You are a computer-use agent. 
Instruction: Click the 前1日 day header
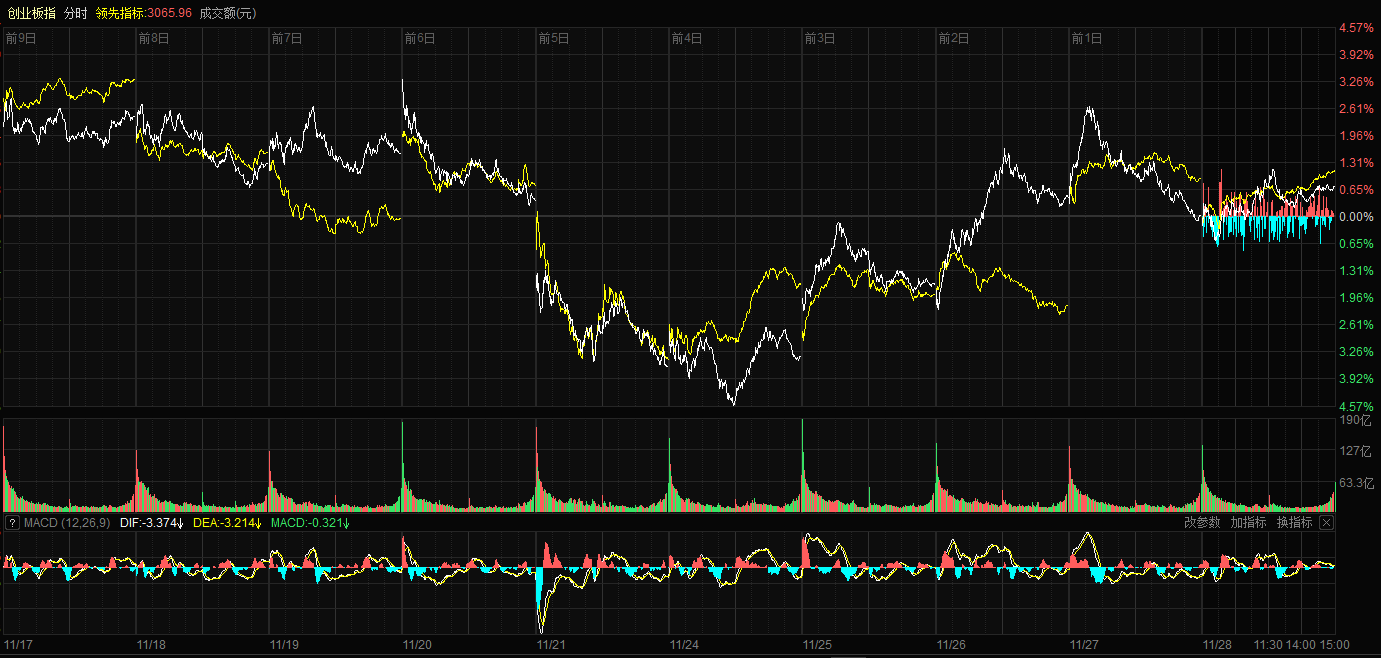[1086, 39]
